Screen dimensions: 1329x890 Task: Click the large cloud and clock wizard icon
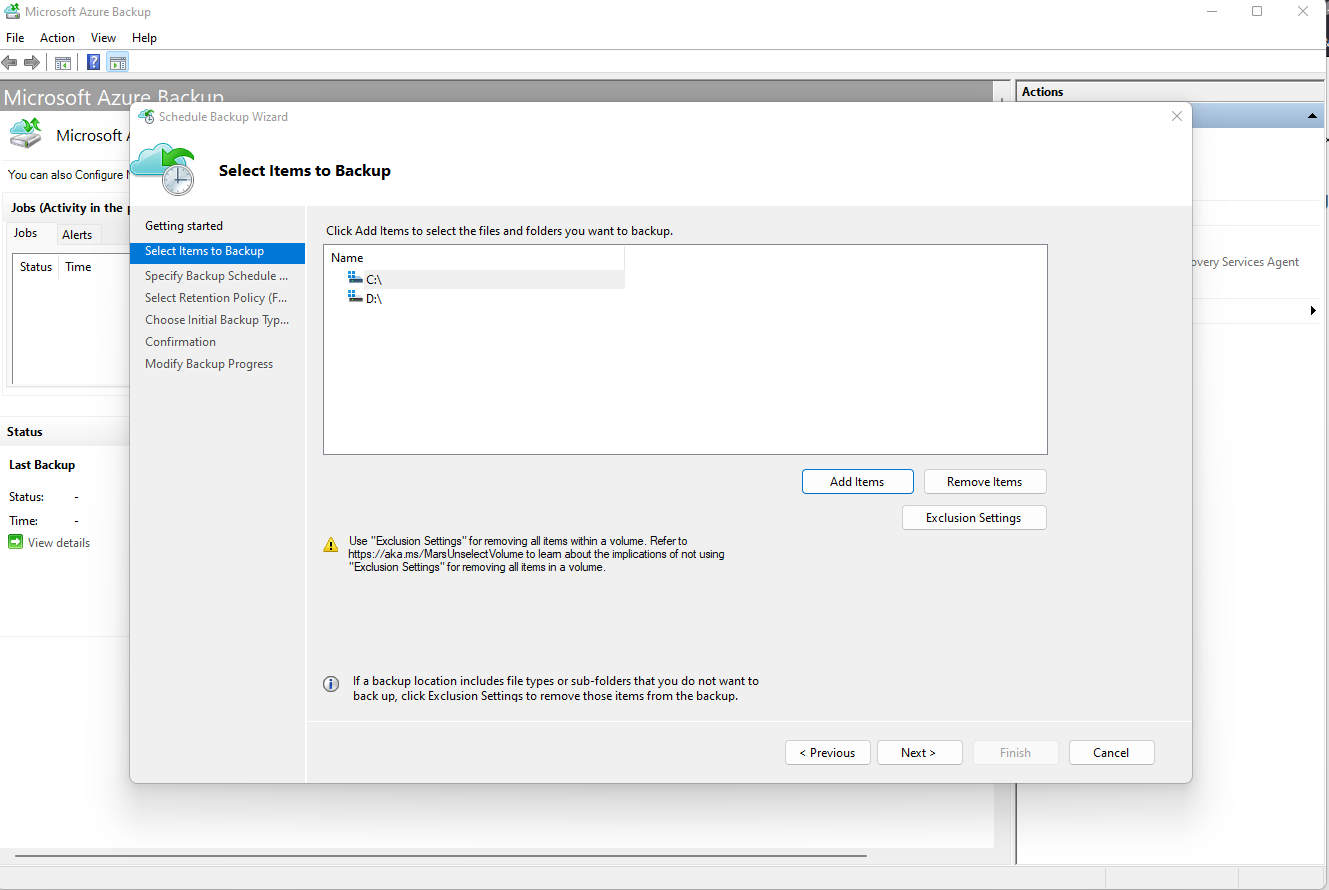tap(163, 169)
